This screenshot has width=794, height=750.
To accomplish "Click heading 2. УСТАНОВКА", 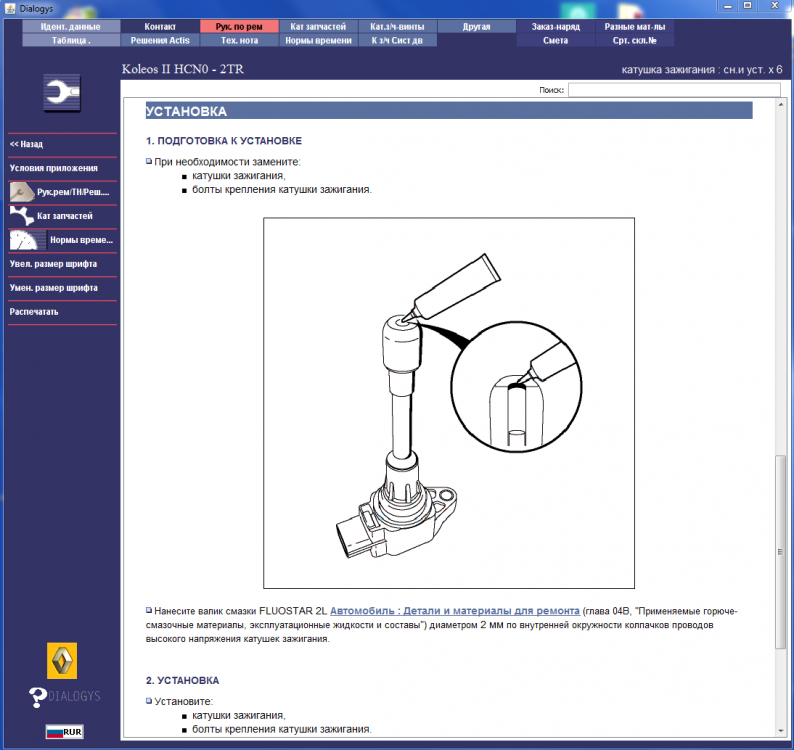I will [183, 681].
